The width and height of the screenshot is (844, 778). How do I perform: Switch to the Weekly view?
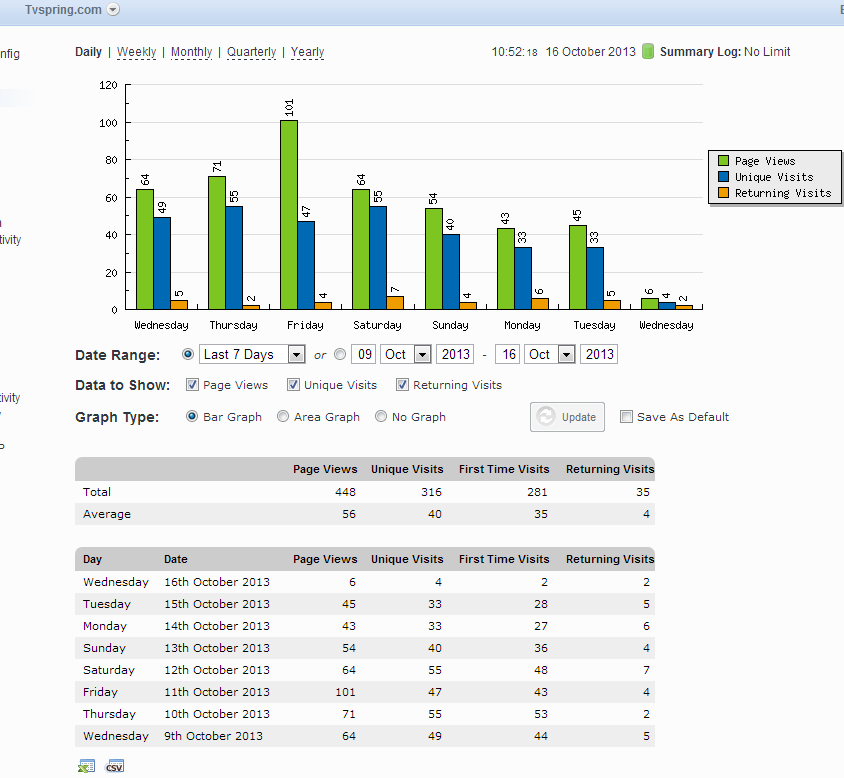pos(136,52)
